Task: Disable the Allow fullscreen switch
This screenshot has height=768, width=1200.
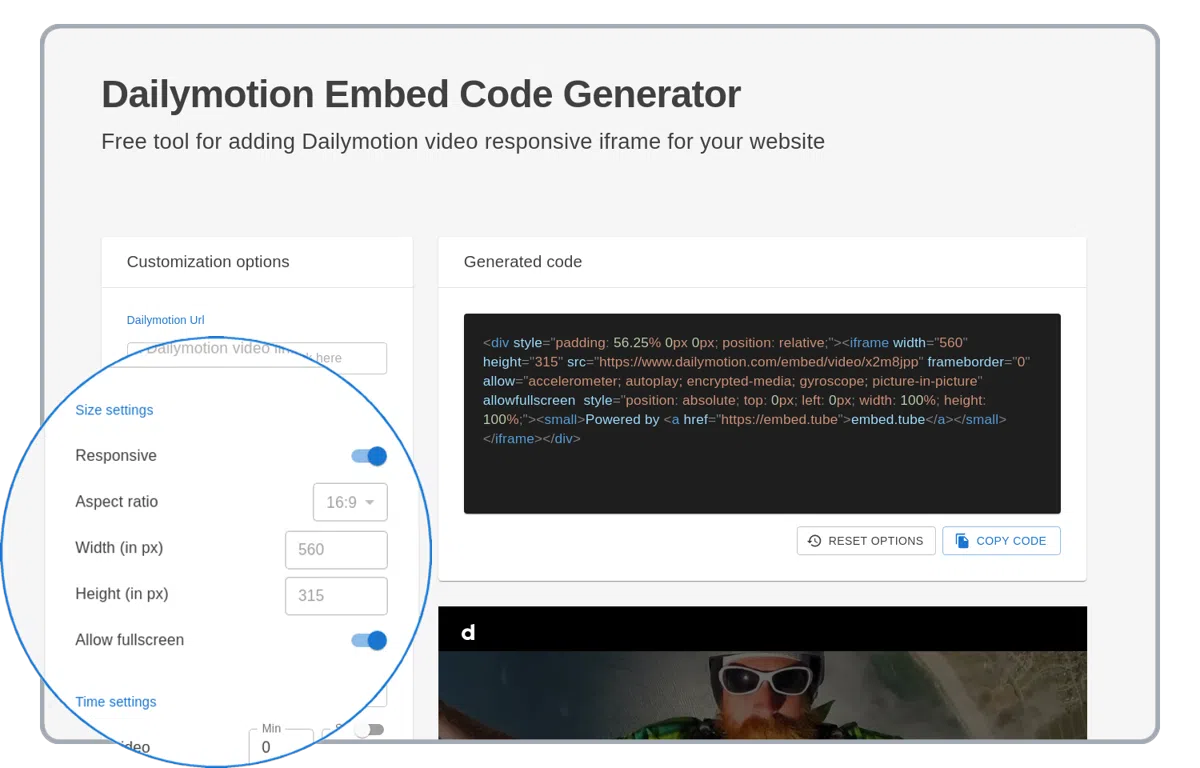Action: click(x=369, y=640)
